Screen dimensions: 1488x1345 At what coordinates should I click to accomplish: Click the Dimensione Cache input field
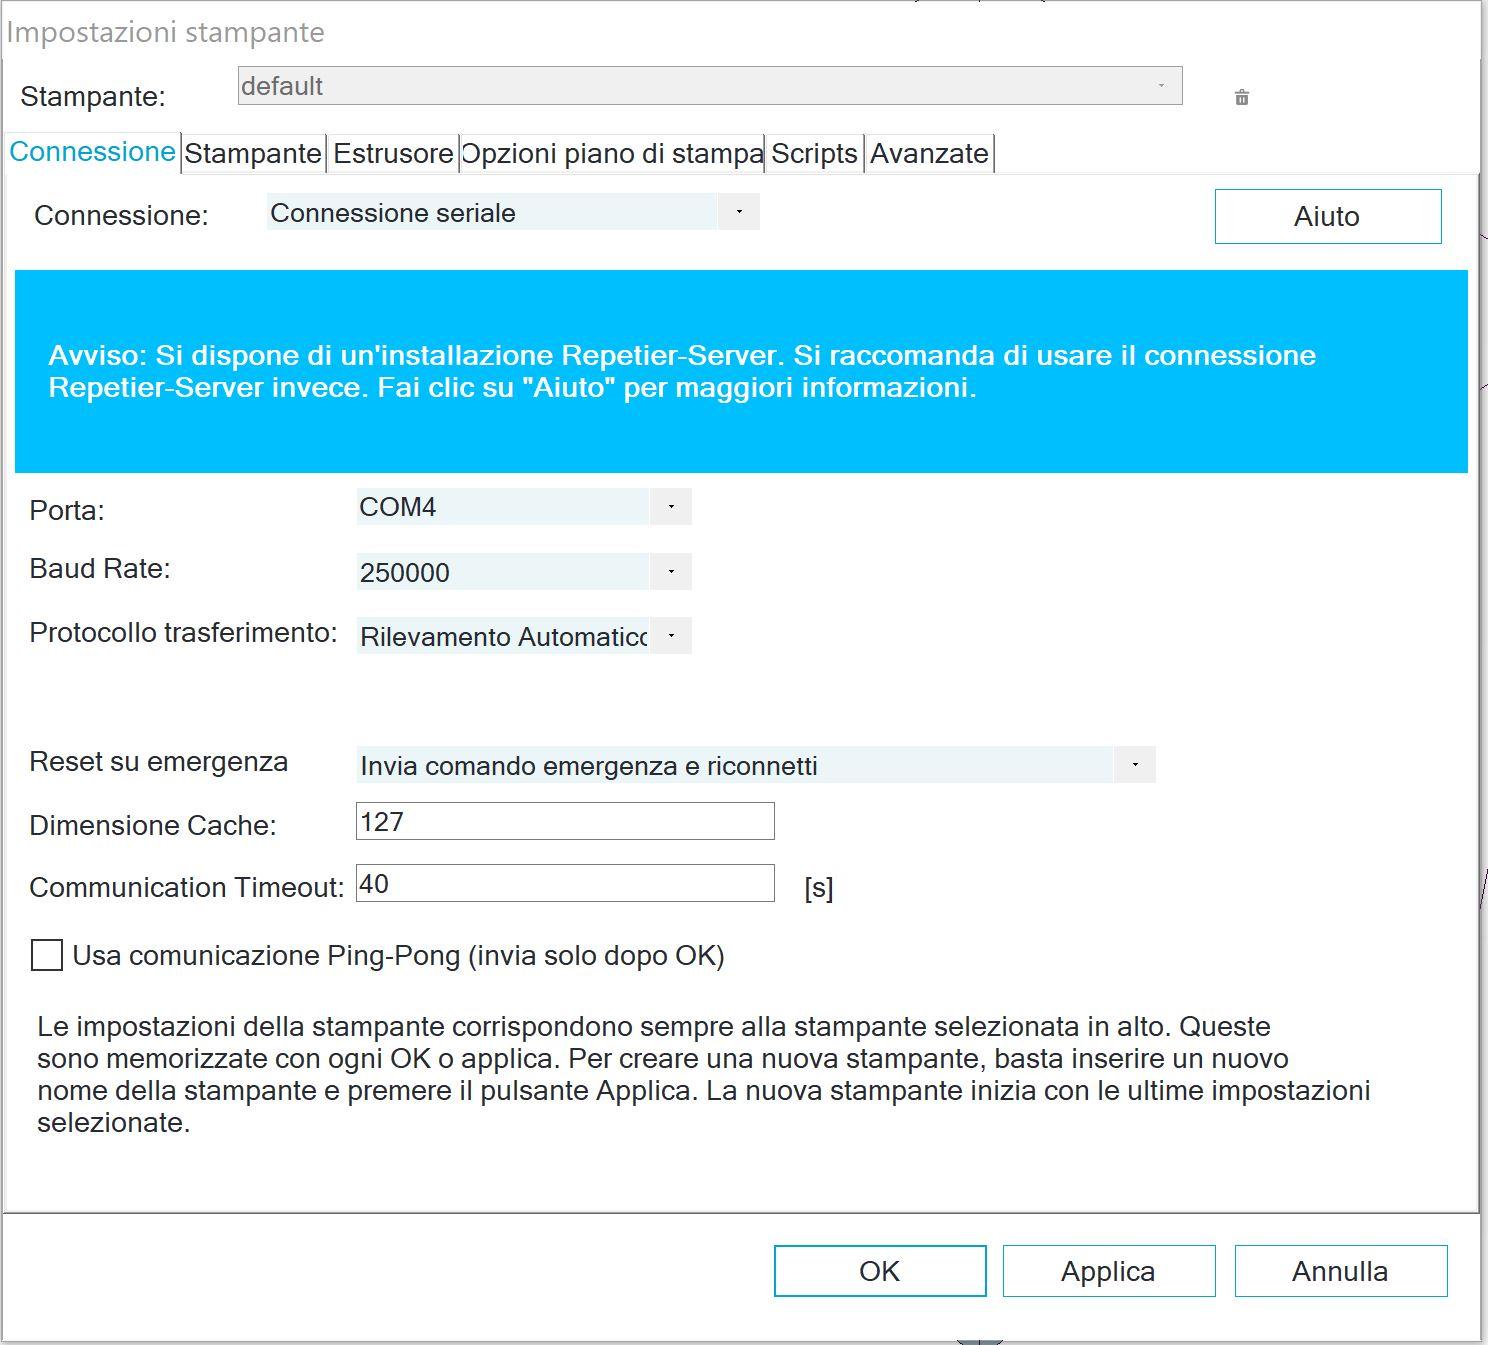[x=565, y=821]
